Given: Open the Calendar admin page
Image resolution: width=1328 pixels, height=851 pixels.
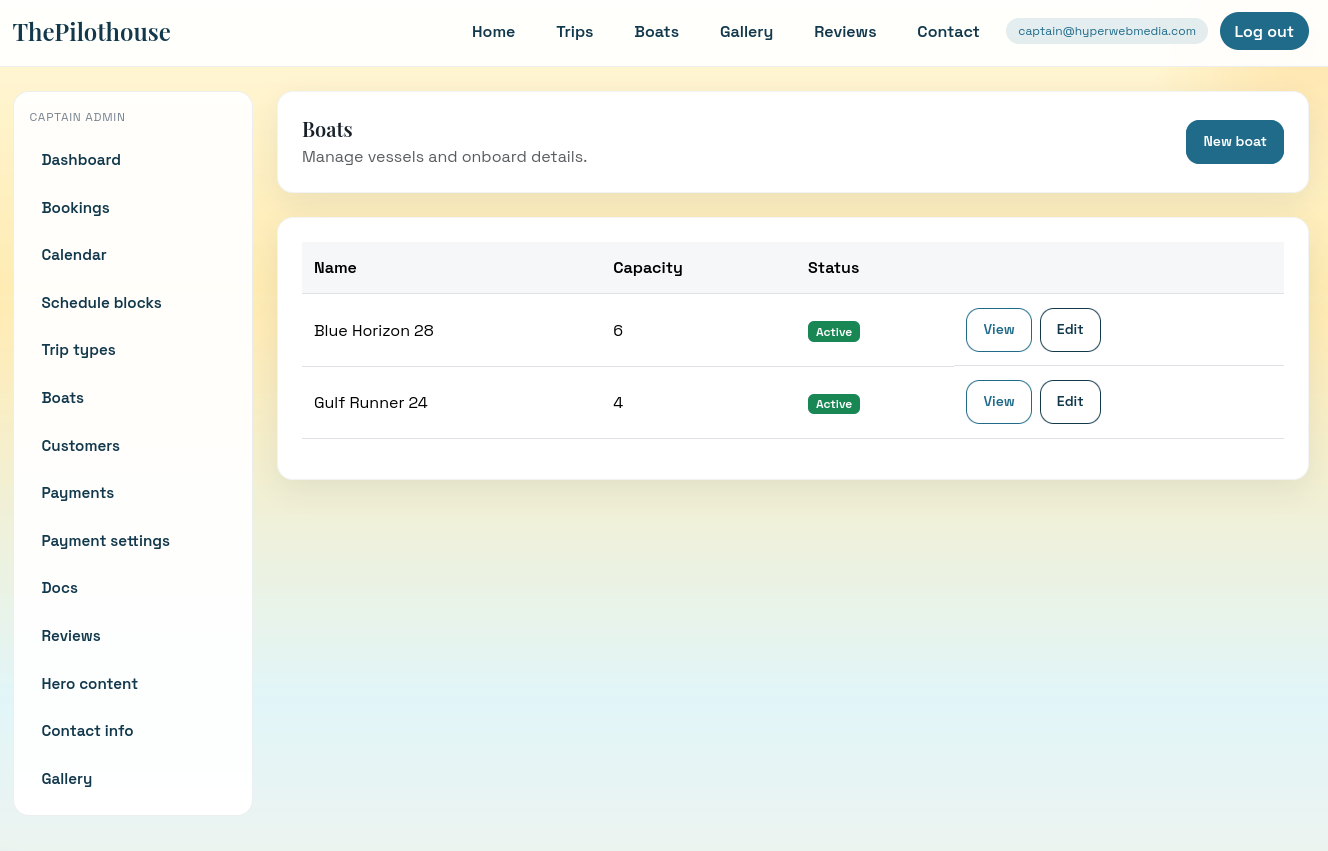Looking at the screenshot, I should (74, 255).
